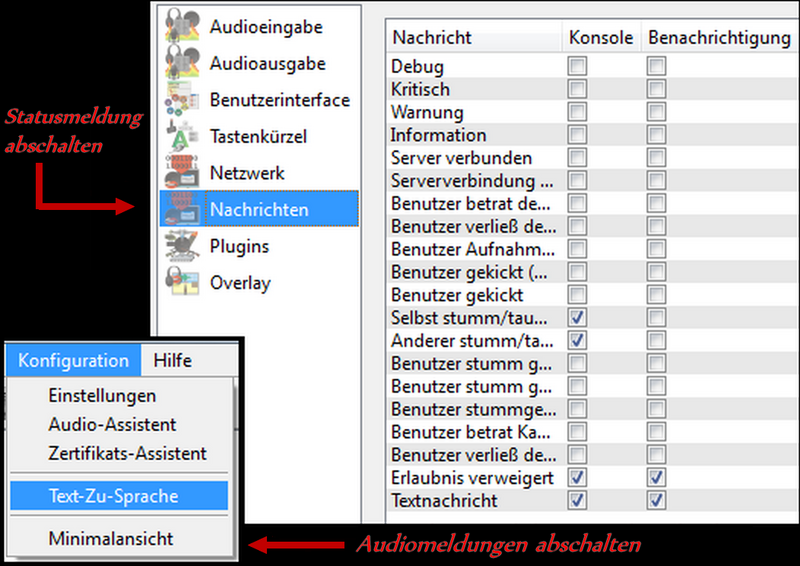Image resolution: width=800 pixels, height=566 pixels.
Task: Select the Selbst stumm/tau... row label
Action: click(469, 318)
